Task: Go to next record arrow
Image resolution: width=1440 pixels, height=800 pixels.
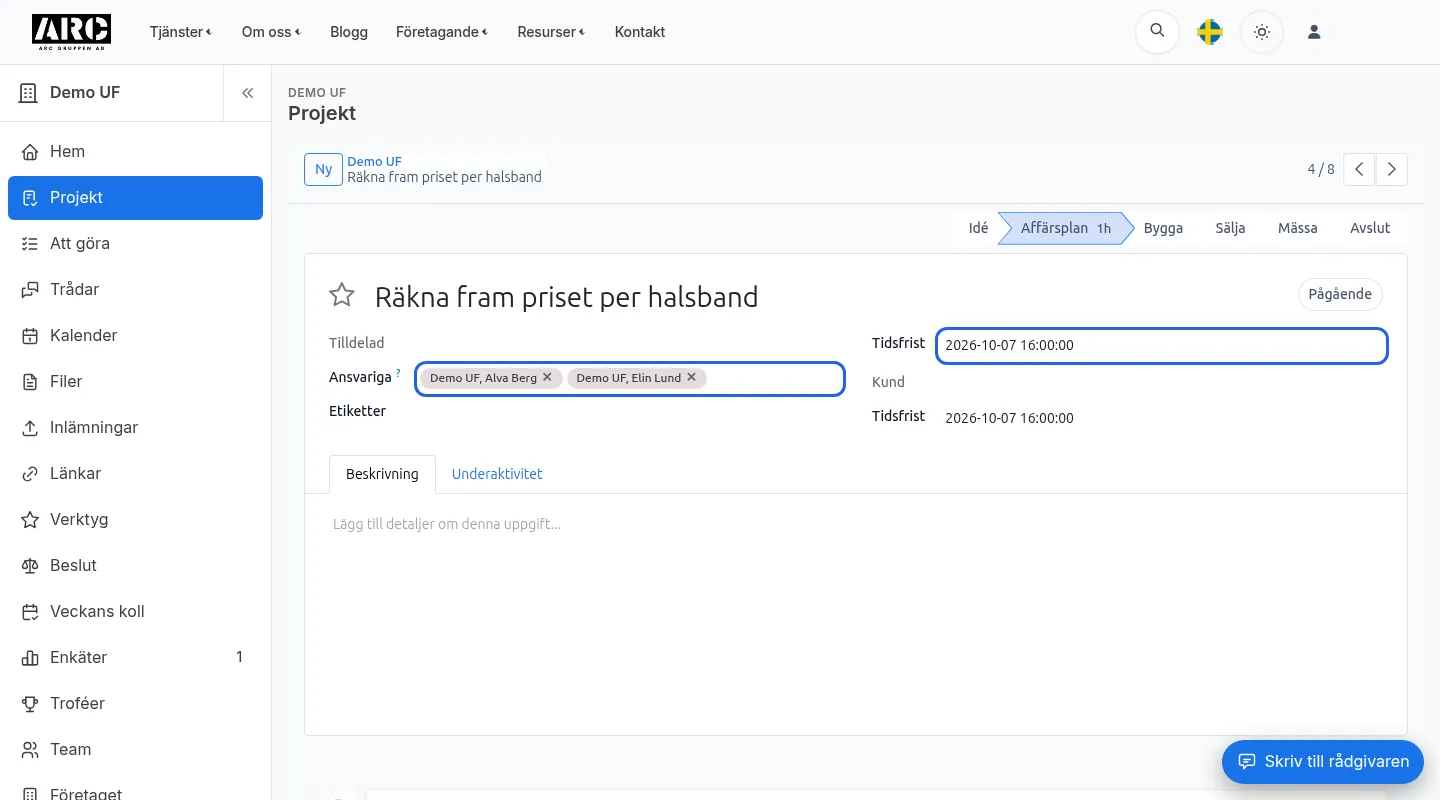Action: click(1392, 169)
